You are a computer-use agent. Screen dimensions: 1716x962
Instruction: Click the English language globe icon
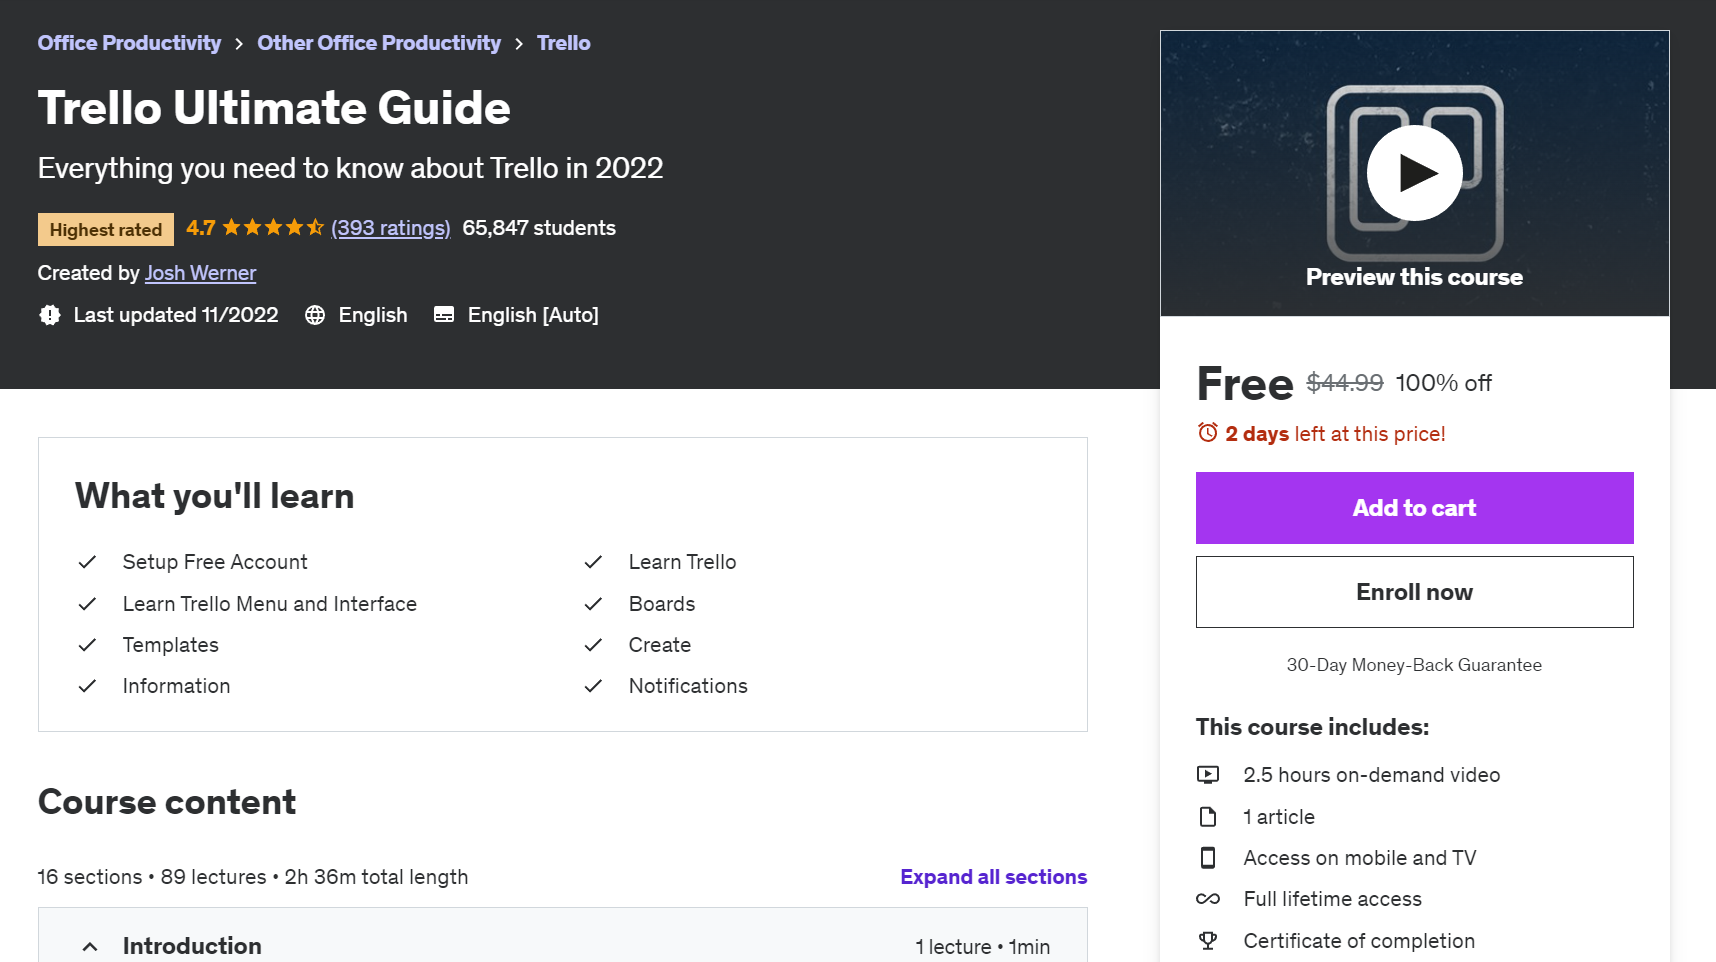tap(315, 315)
